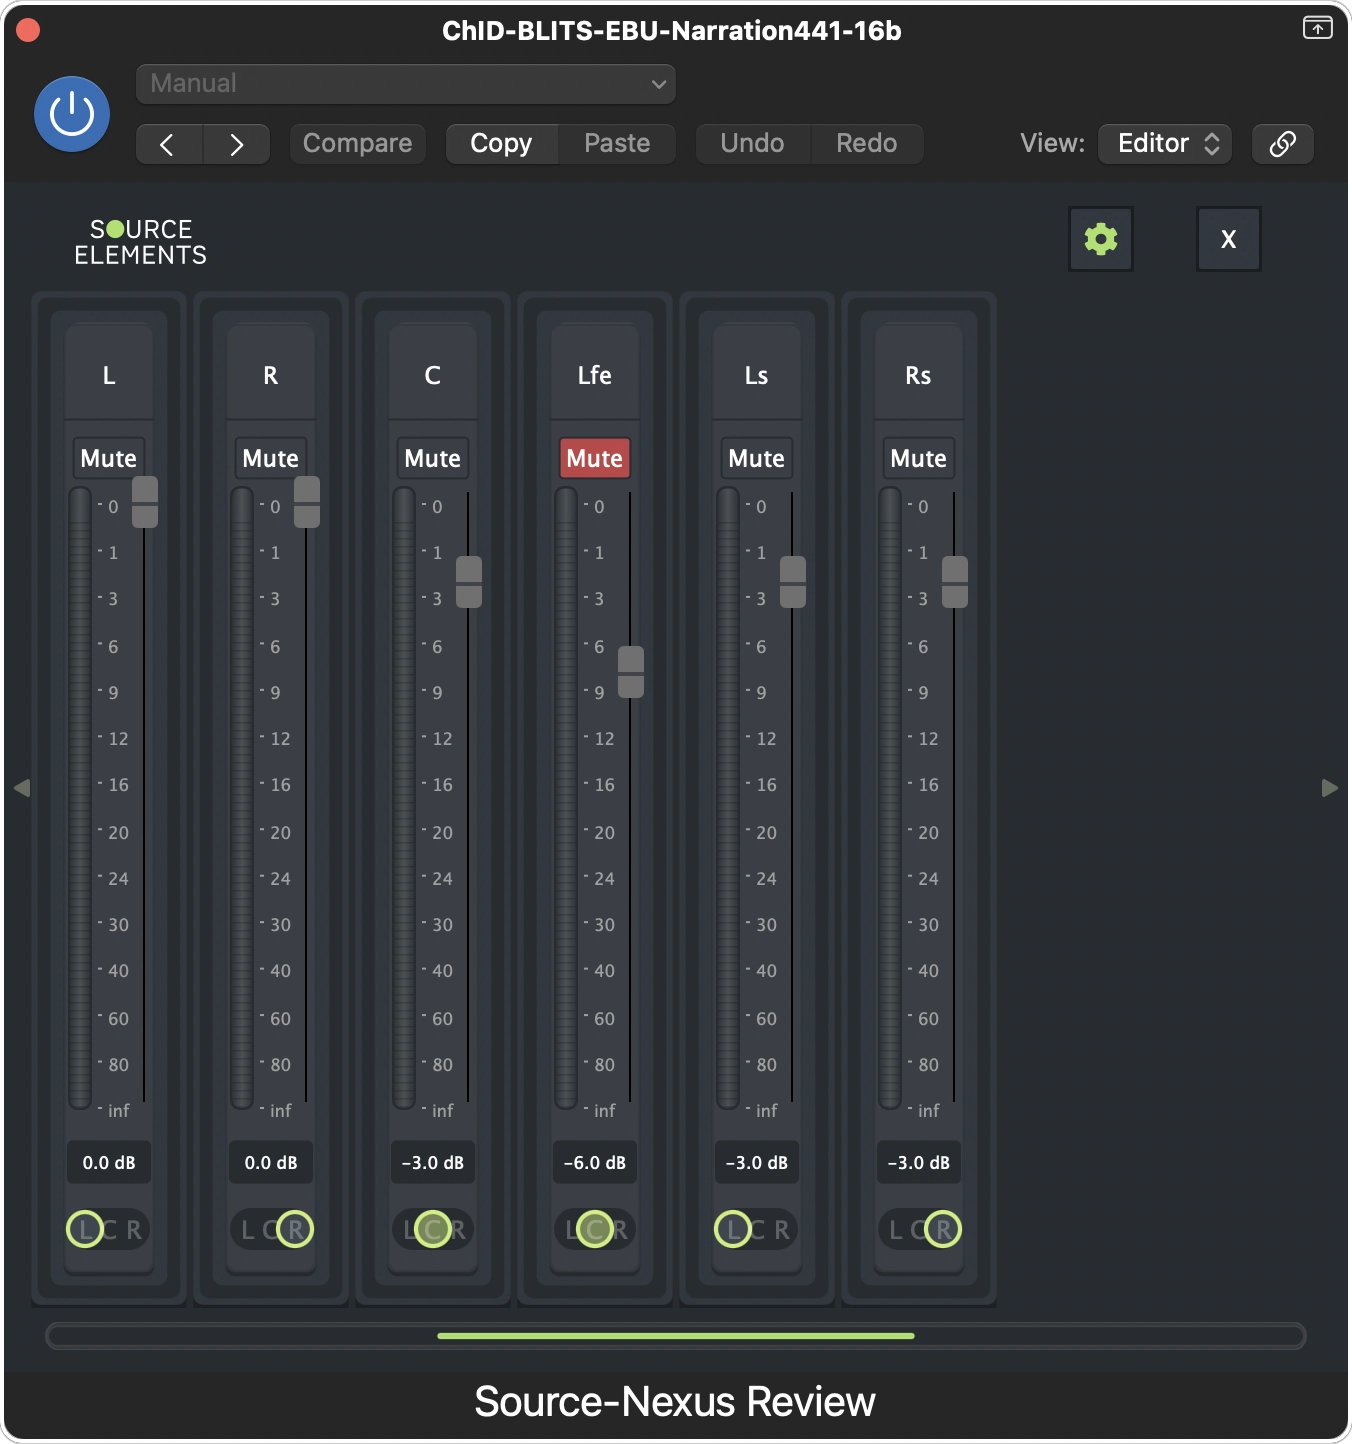The width and height of the screenshot is (1352, 1444).
Task: Click the Paste button
Action: coord(617,144)
